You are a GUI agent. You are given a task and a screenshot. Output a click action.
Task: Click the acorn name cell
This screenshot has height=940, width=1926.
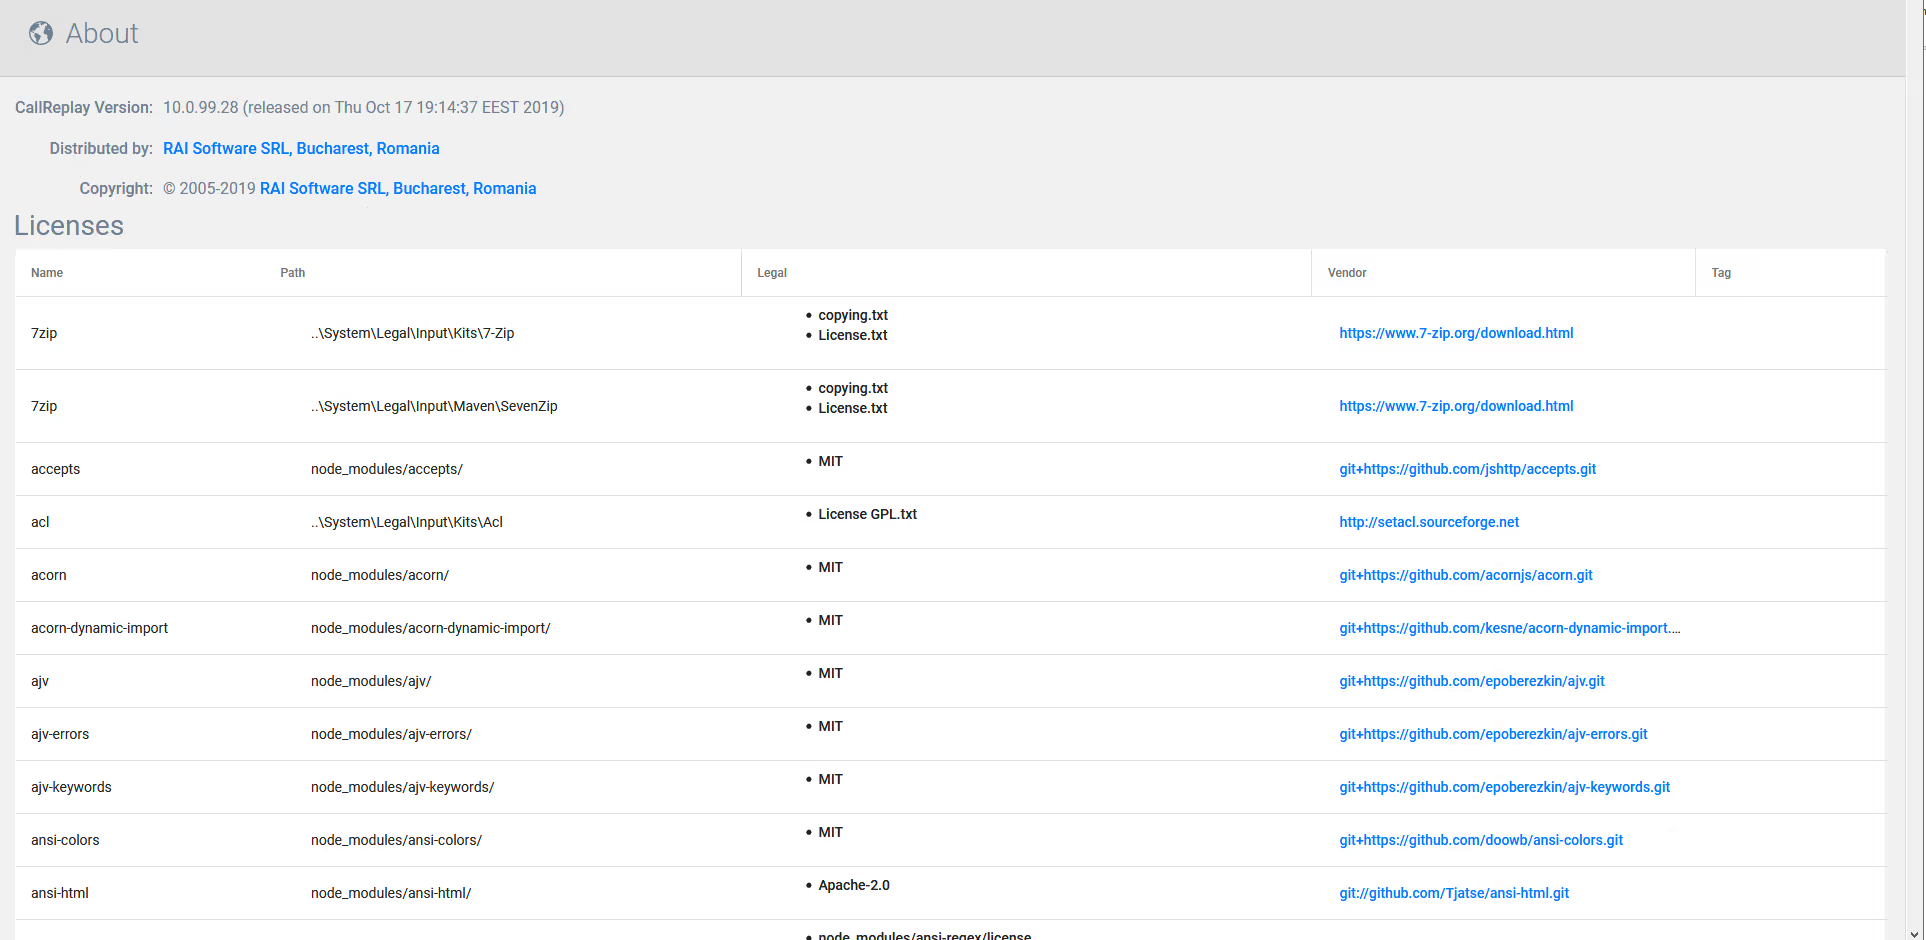click(x=49, y=575)
